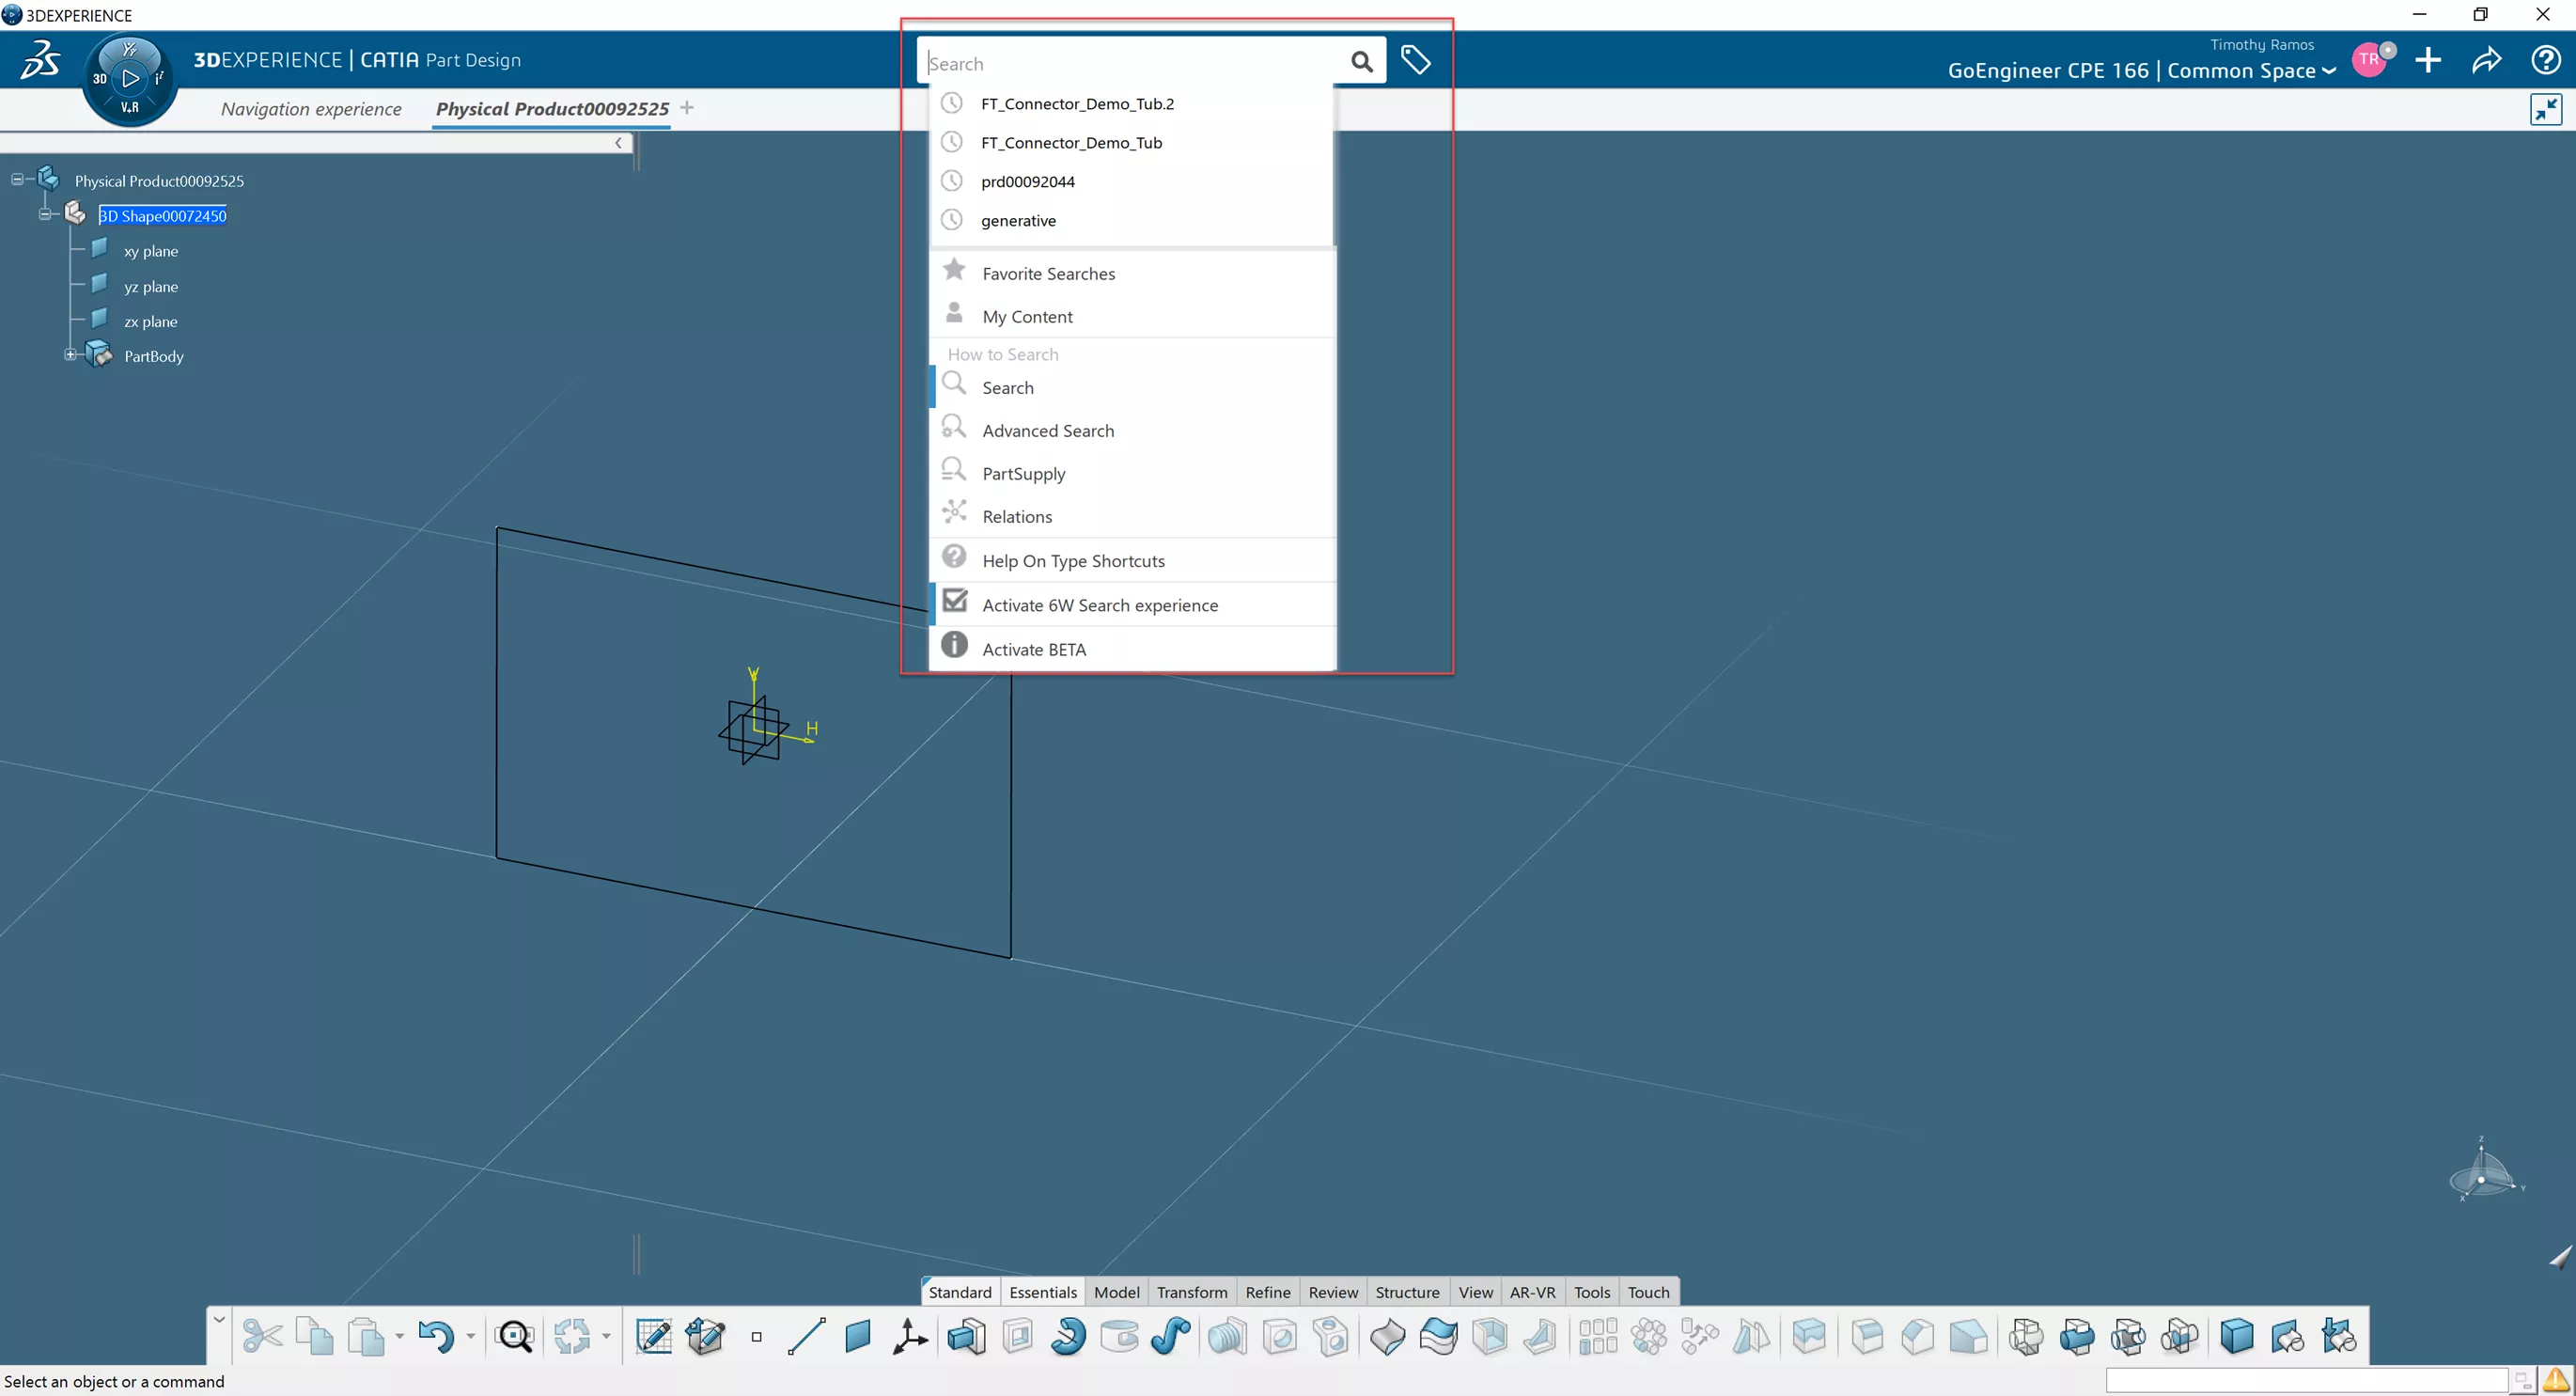Click the Advanced Search option
The width and height of the screenshot is (2576, 1396).
(1048, 430)
